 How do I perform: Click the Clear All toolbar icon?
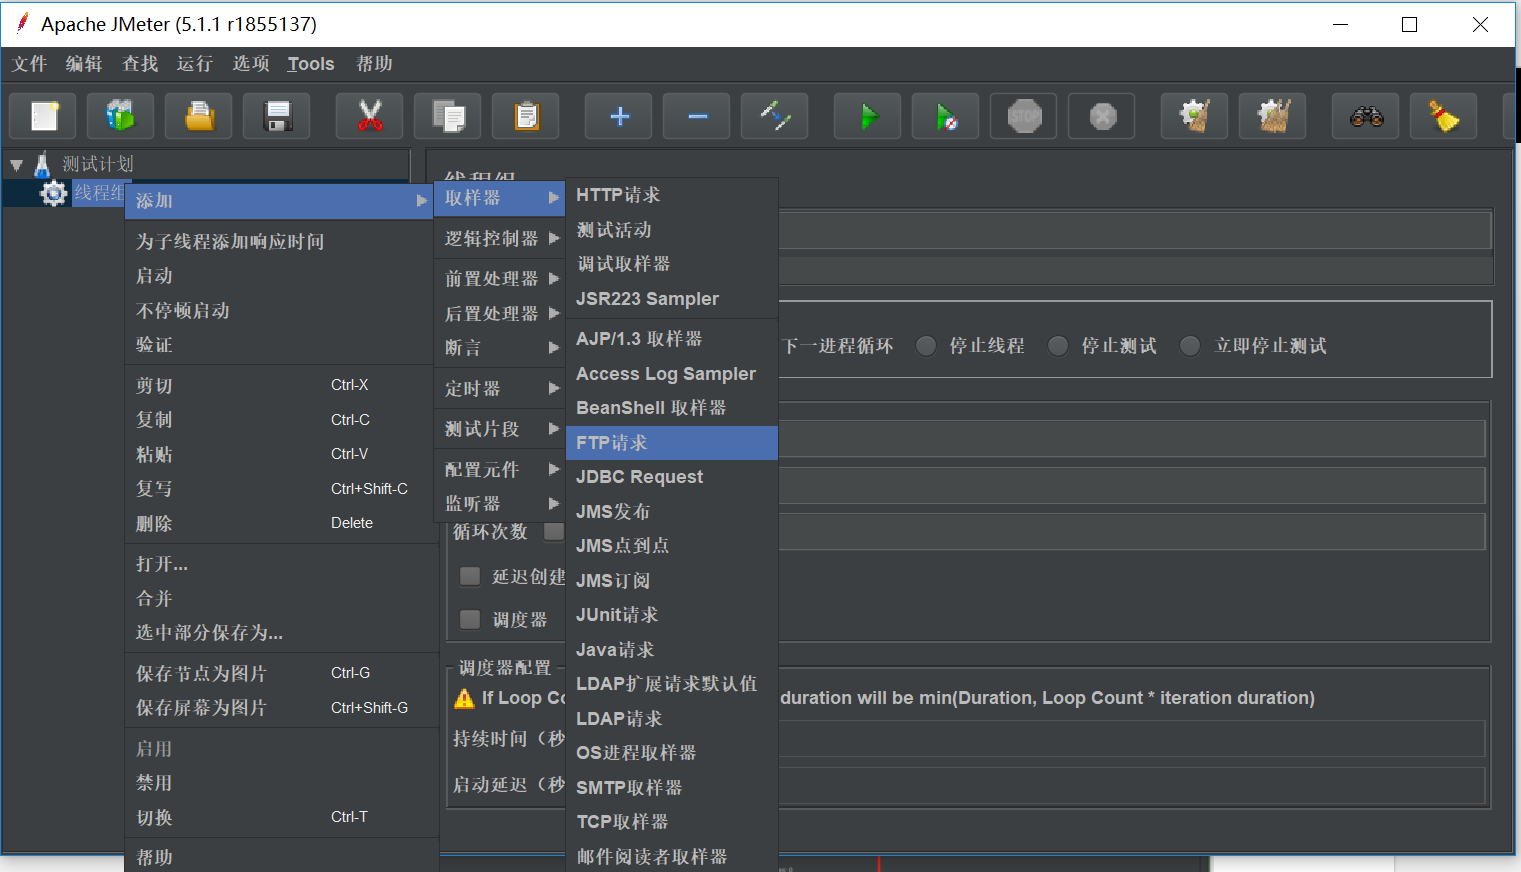click(1272, 117)
